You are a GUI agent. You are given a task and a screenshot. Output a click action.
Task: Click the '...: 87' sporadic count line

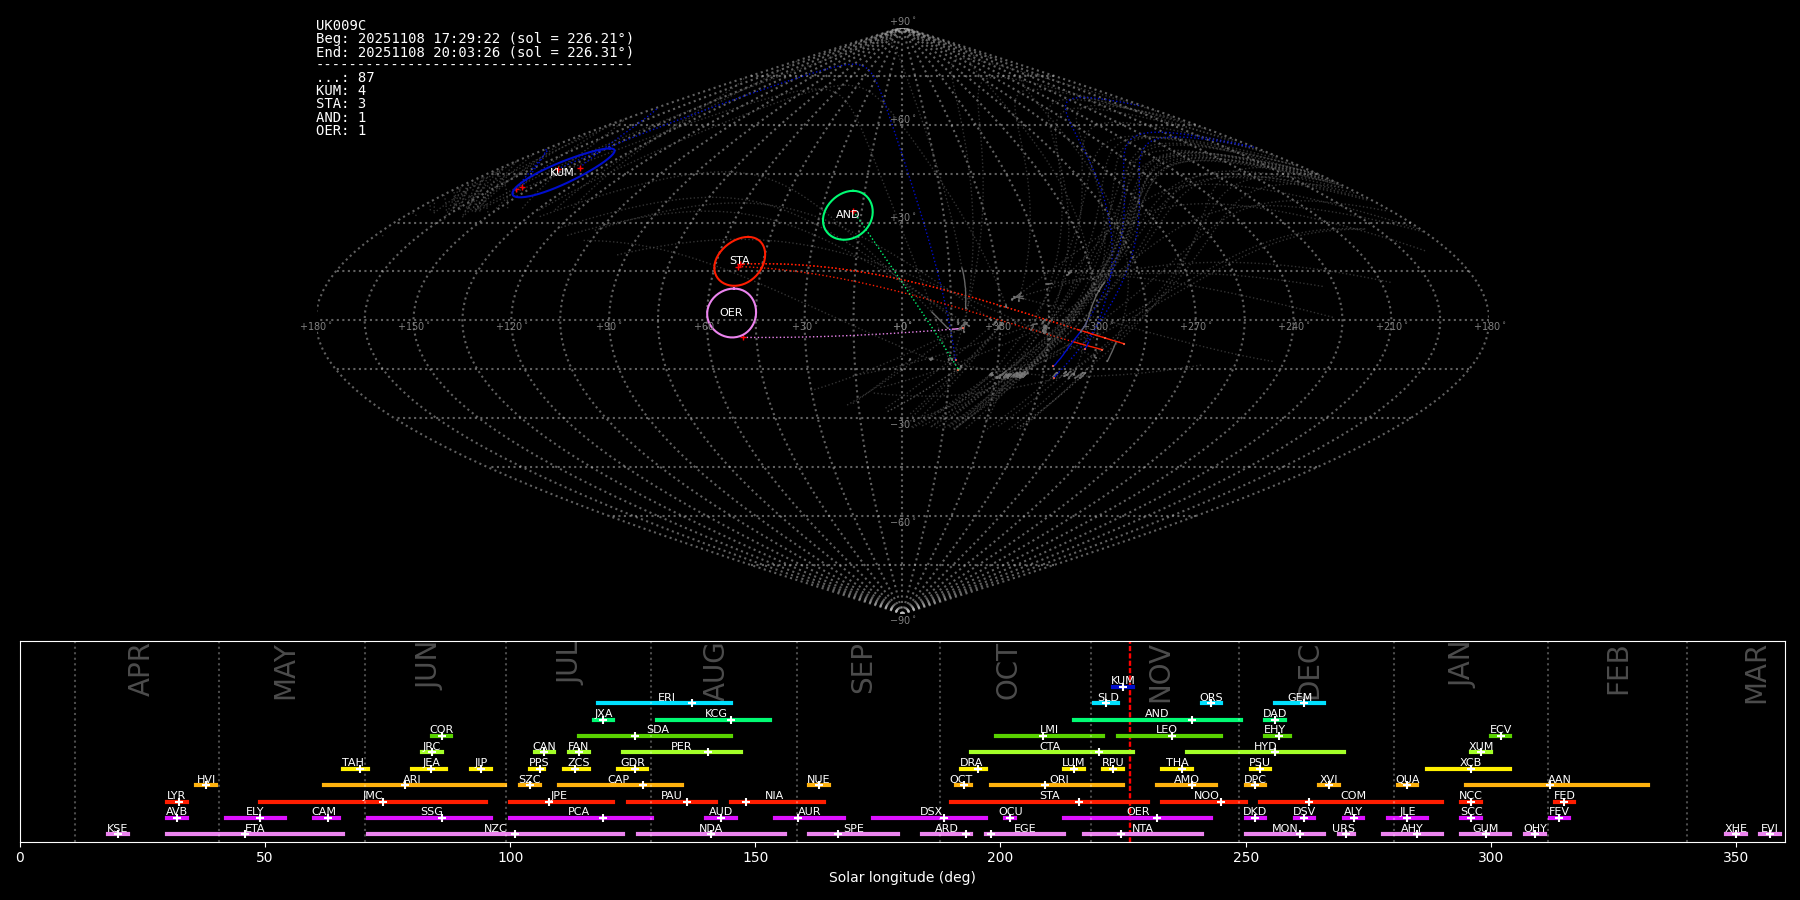point(345,78)
